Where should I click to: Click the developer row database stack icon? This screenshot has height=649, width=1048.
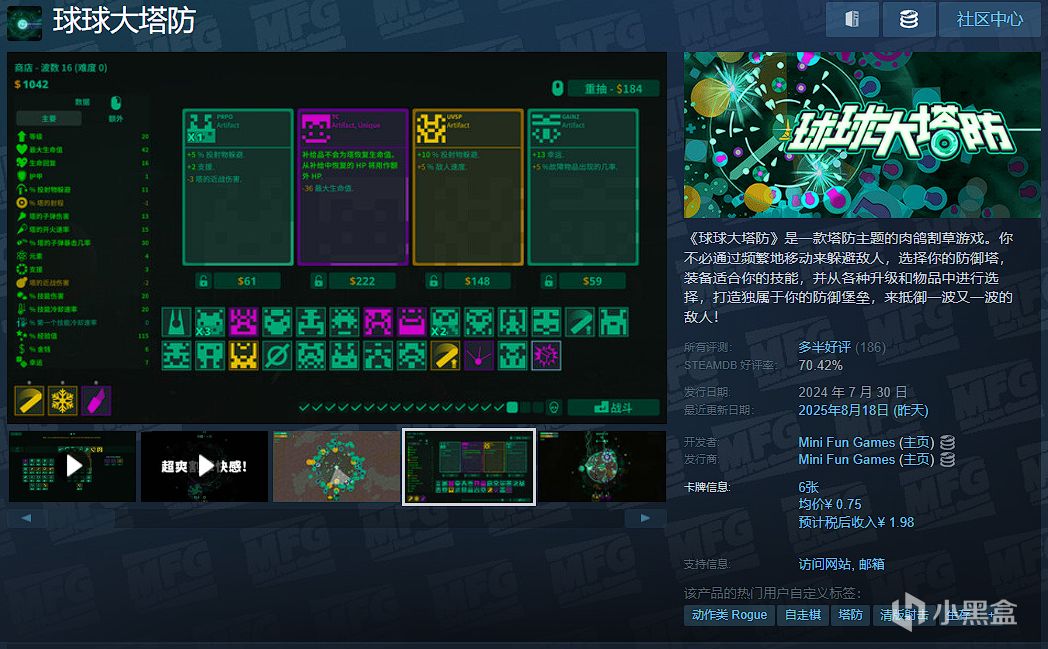pos(947,442)
